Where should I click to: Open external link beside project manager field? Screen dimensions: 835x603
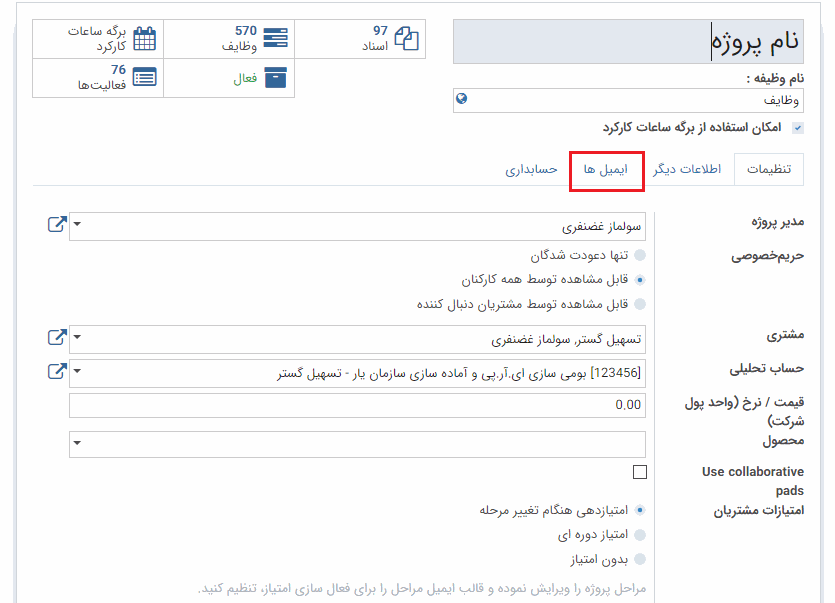57,225
